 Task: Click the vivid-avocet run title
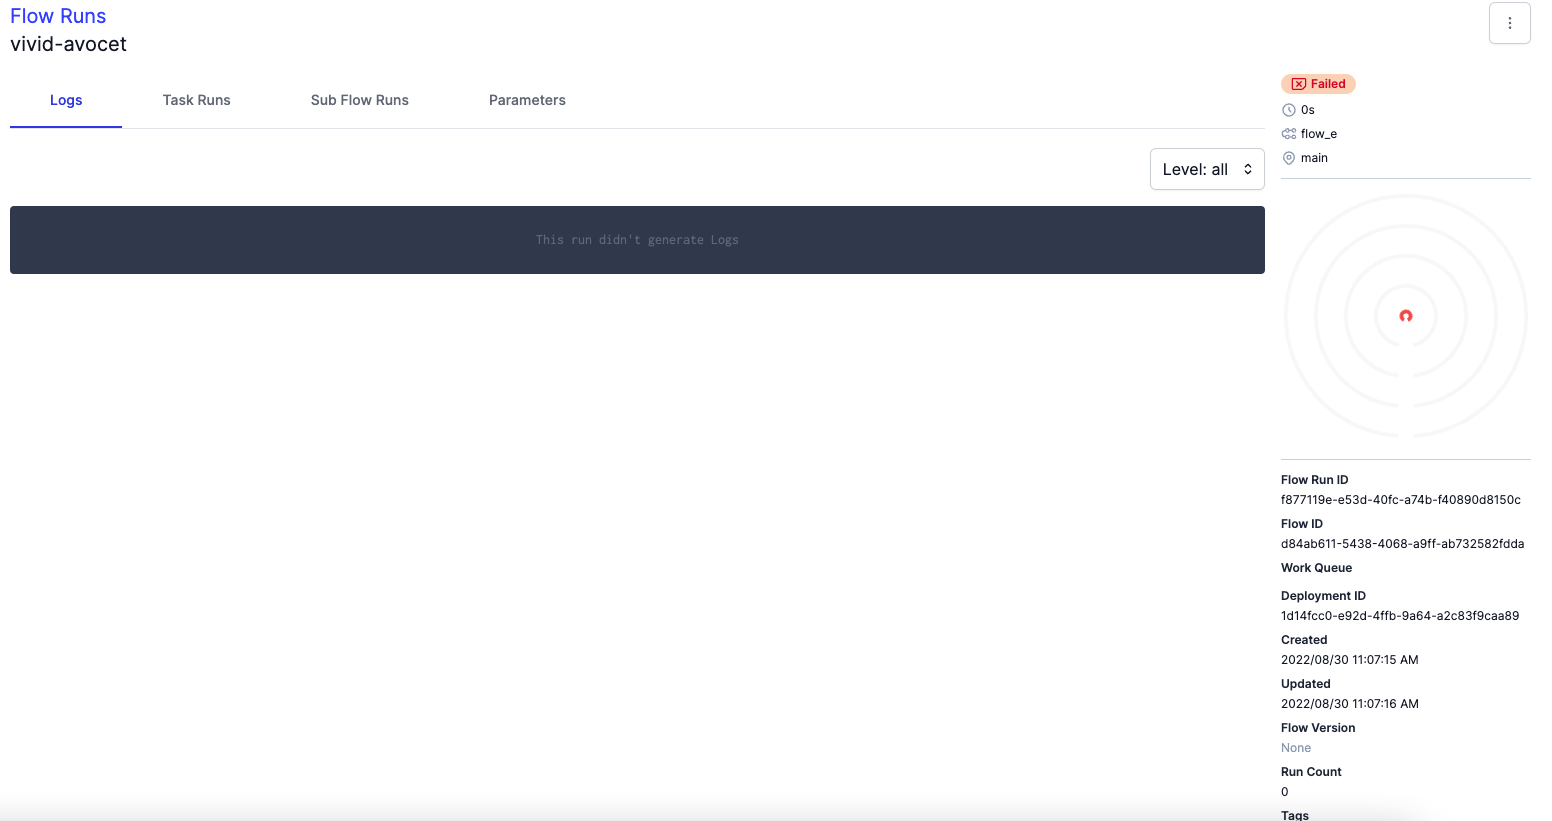[68, 44]
